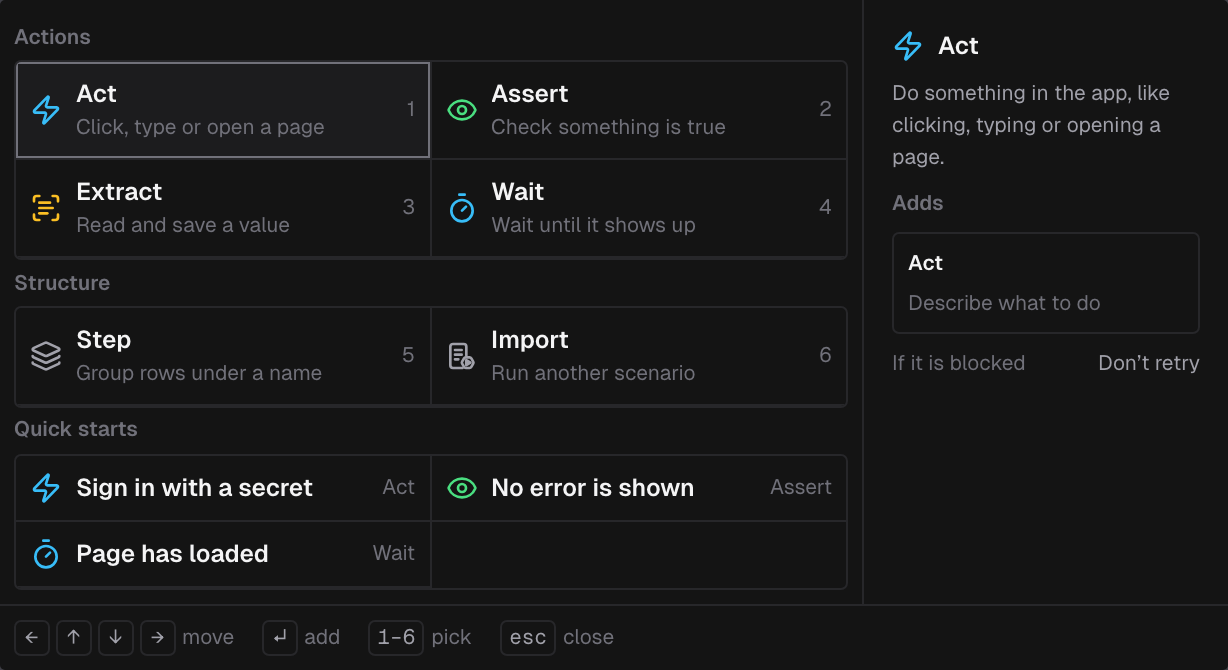
Task: Choose the Import structure title
Action: pos(530,340)
